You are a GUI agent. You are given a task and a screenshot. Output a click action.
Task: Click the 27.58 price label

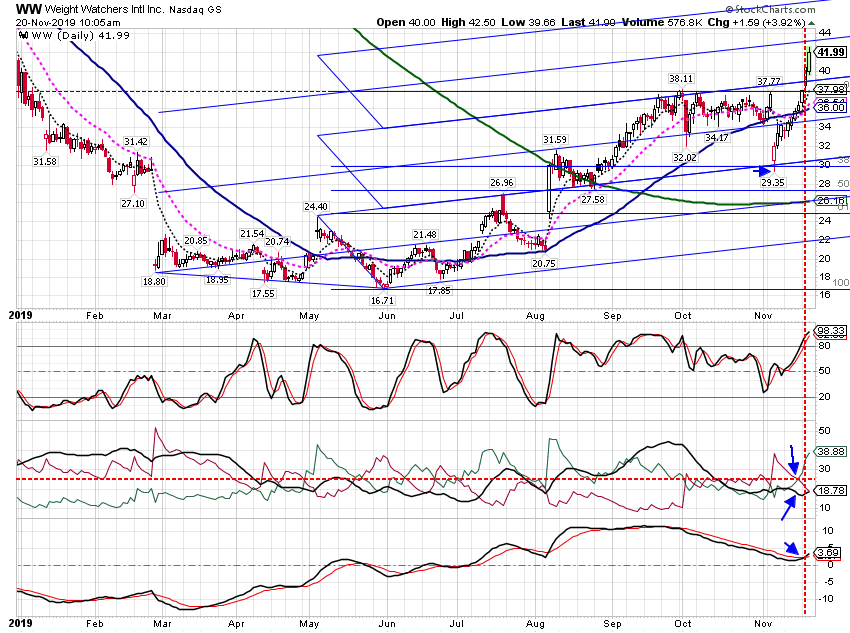pos(593,199)
